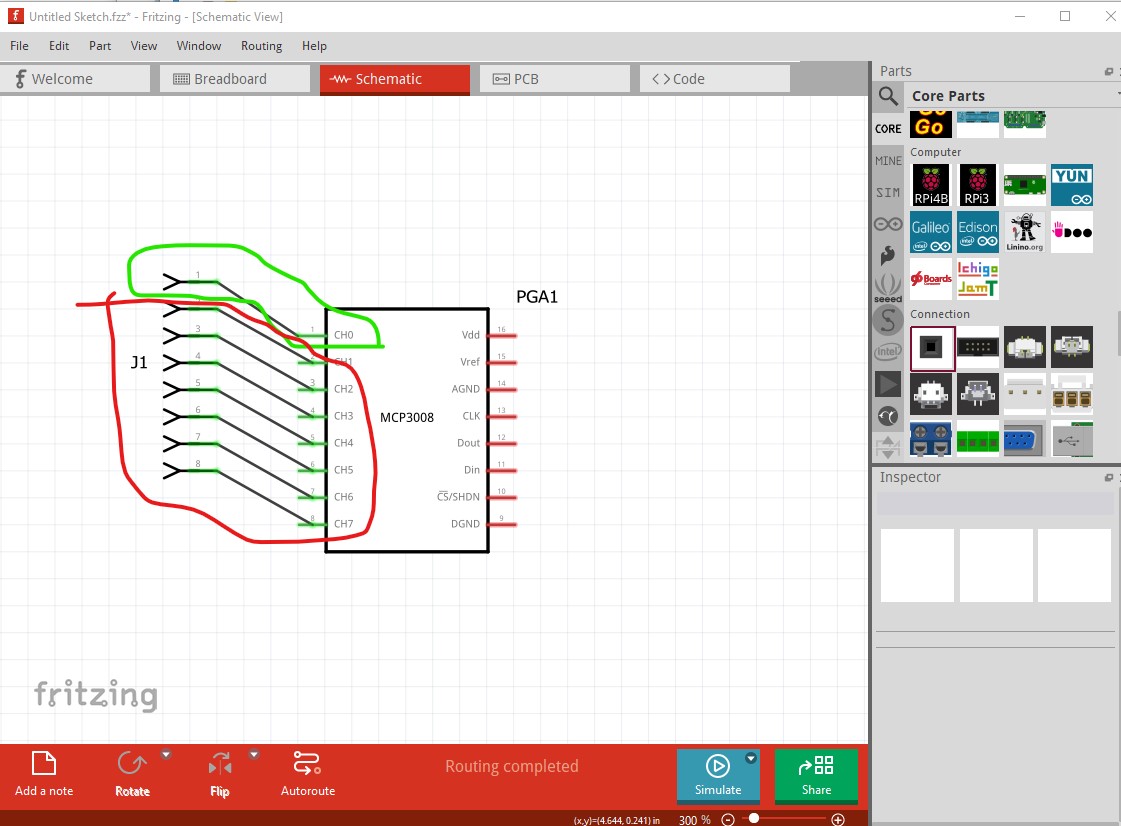Image resolution: width=1121 pixels, height=826 pixels.
Task: Select the blue D-sub connector part
Action: point(1024,439)
